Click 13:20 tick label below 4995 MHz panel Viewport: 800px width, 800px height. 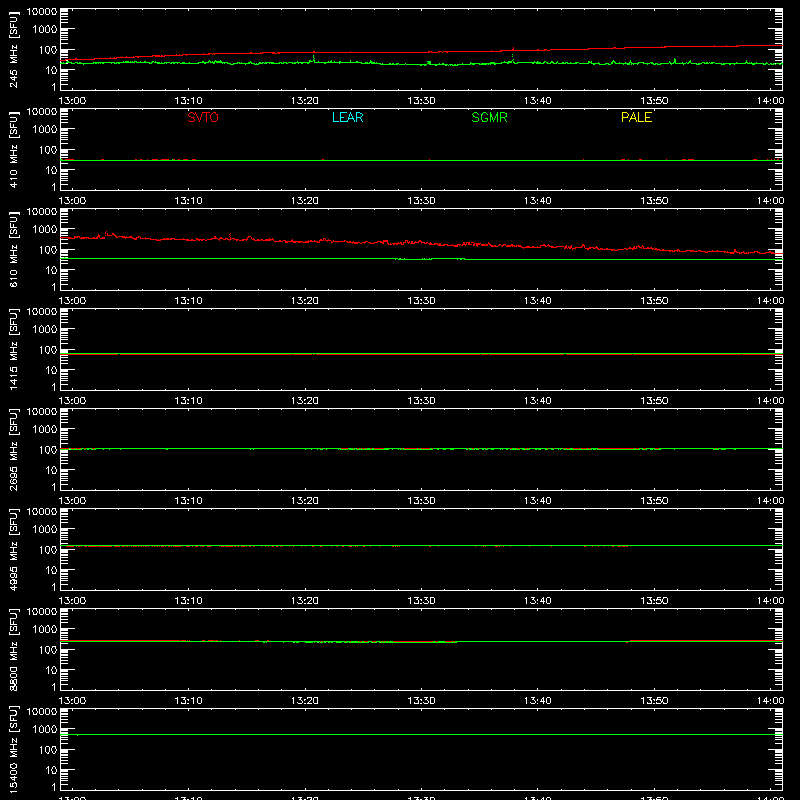[305, 601]
